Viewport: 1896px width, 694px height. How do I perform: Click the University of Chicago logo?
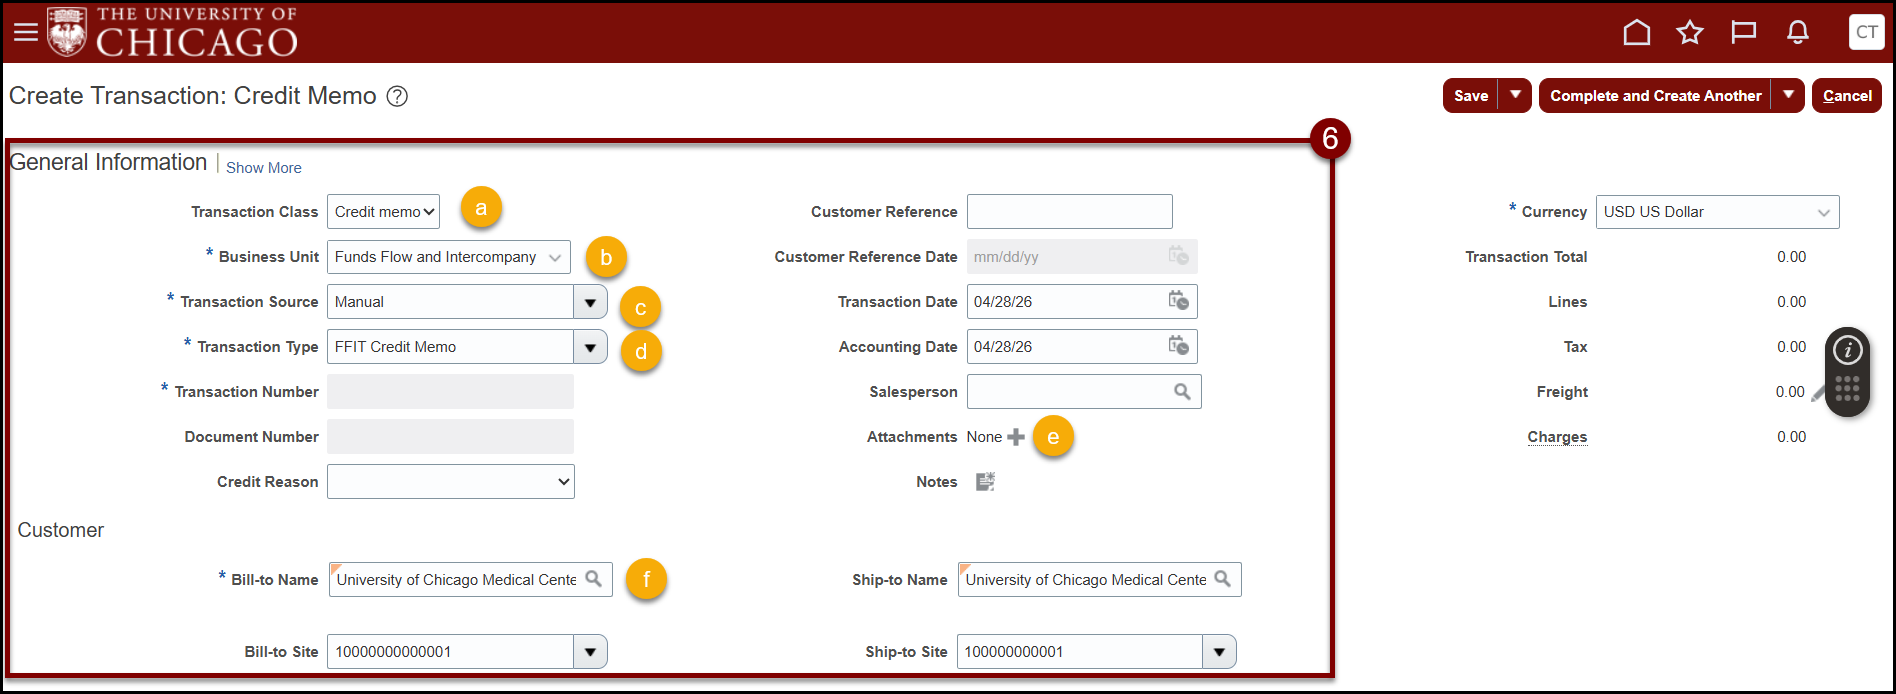[x=172, y=32]
